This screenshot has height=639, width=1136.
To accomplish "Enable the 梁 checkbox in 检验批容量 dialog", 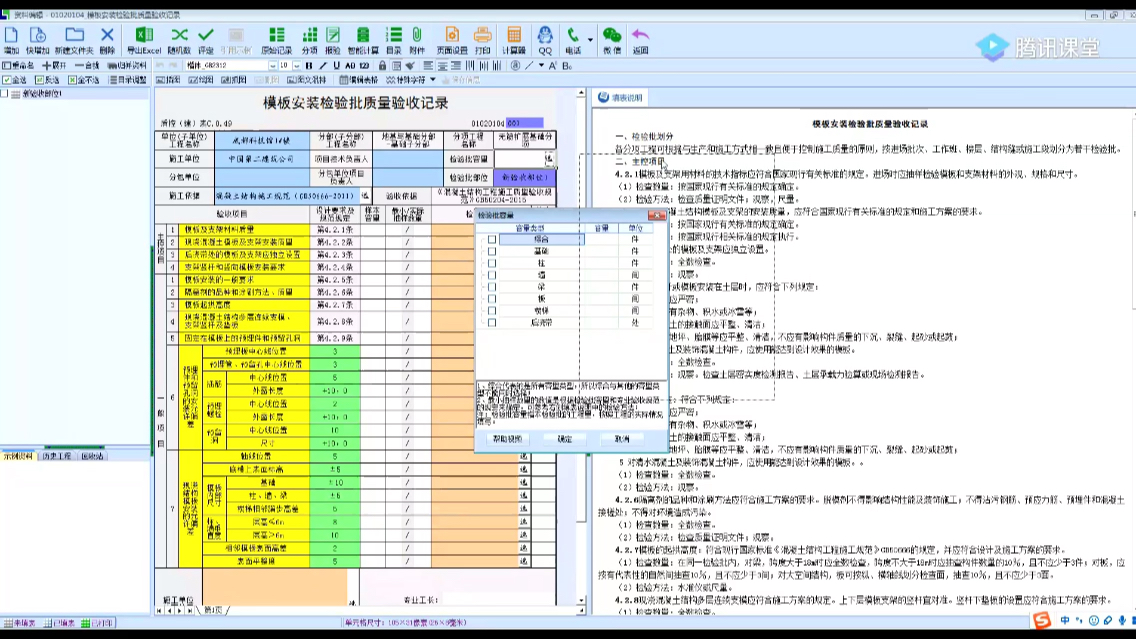I will (x=492, y=287).
